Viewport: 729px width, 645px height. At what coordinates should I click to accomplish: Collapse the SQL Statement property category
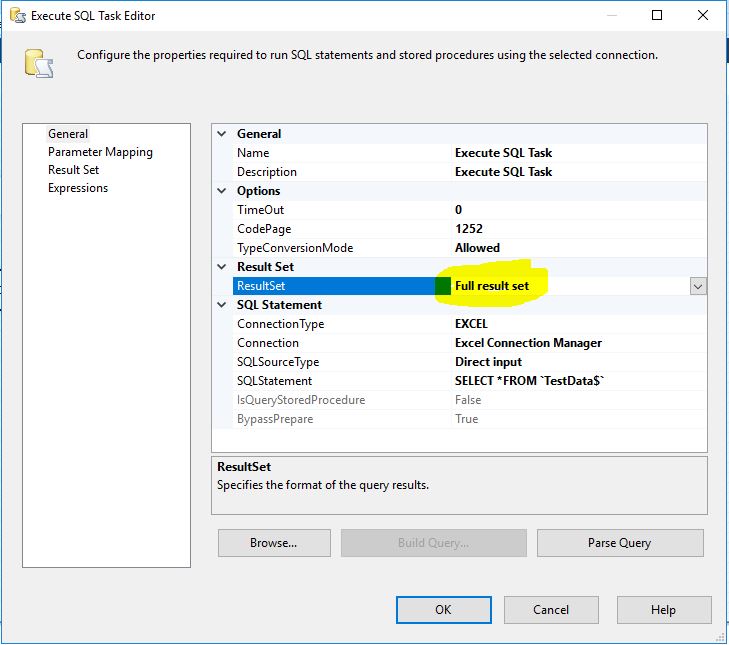point(222,305)
